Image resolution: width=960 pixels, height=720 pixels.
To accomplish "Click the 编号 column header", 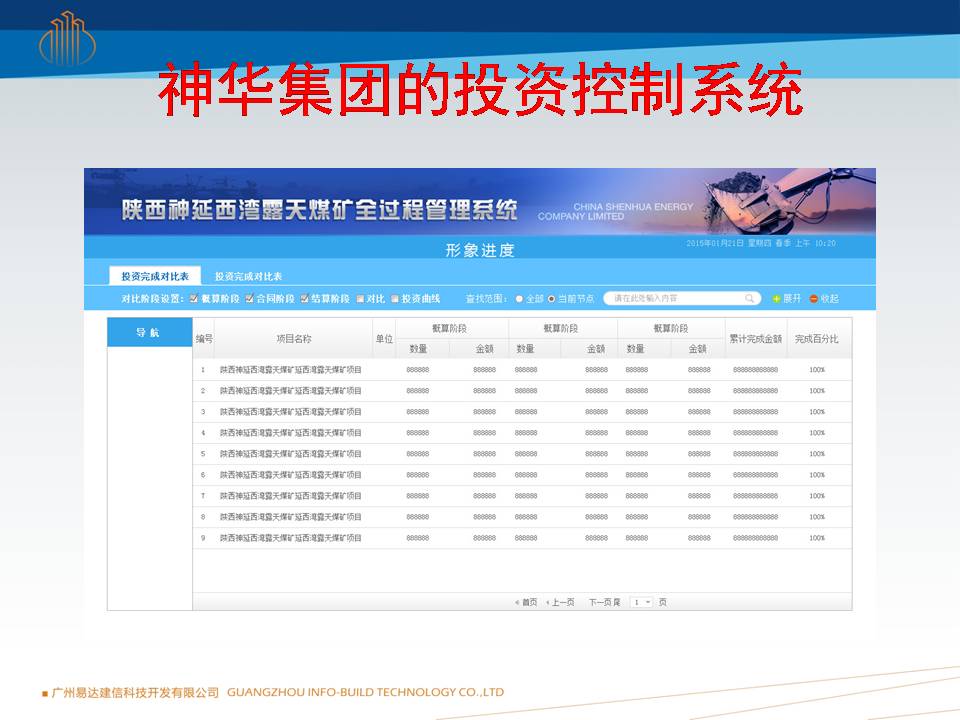I will tap(204, 339).
